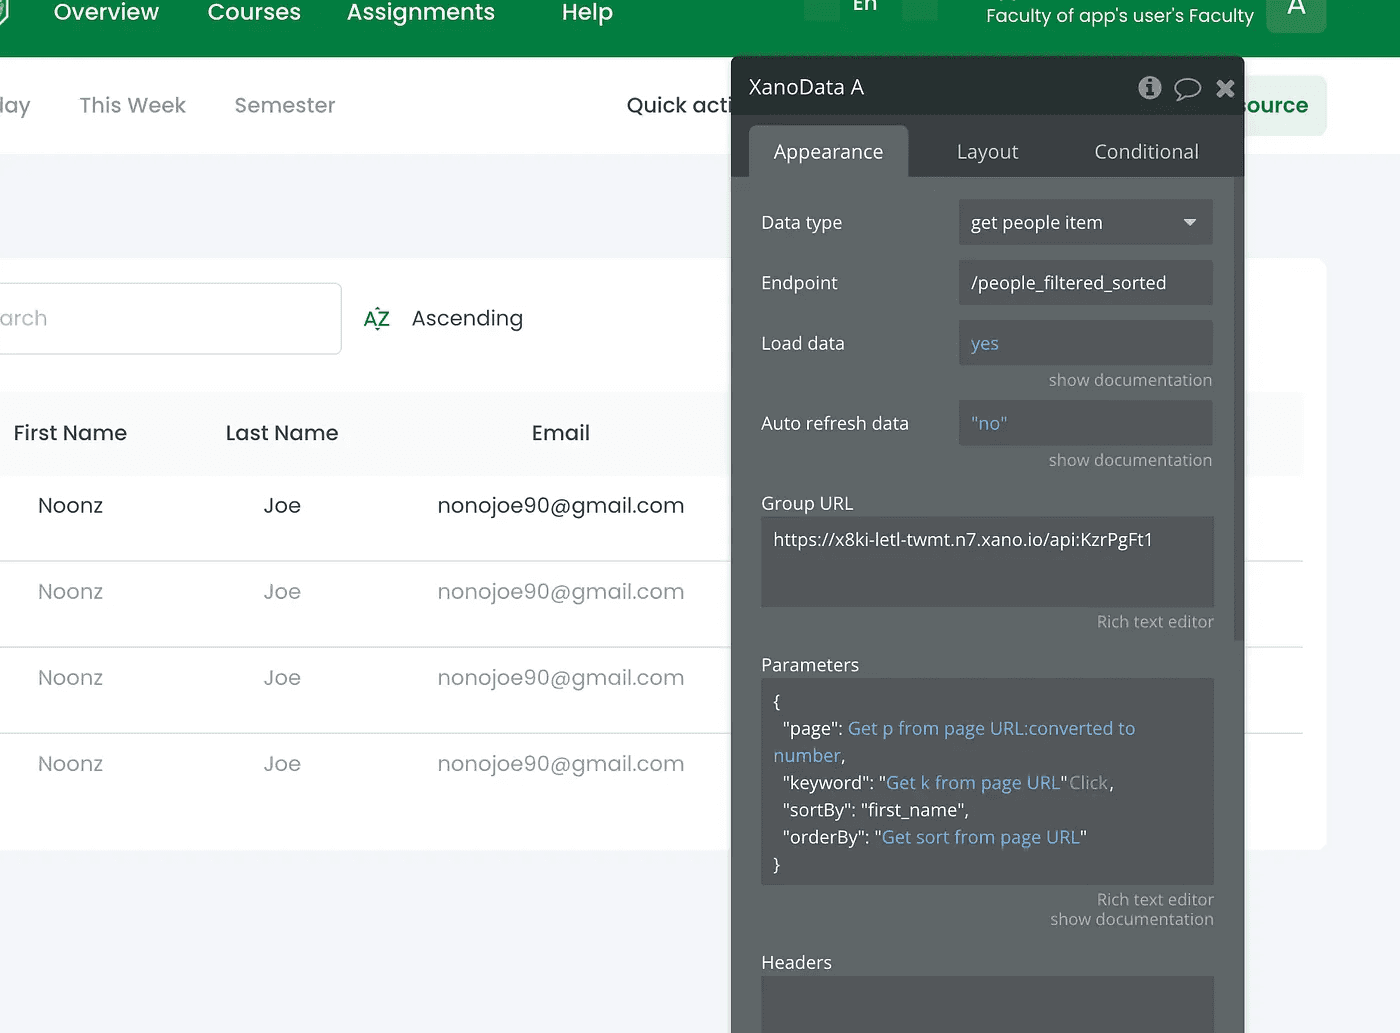Screen dimensions: 1400x1033
Task: Select the Semester tab
Action: (x=285, y=106)
